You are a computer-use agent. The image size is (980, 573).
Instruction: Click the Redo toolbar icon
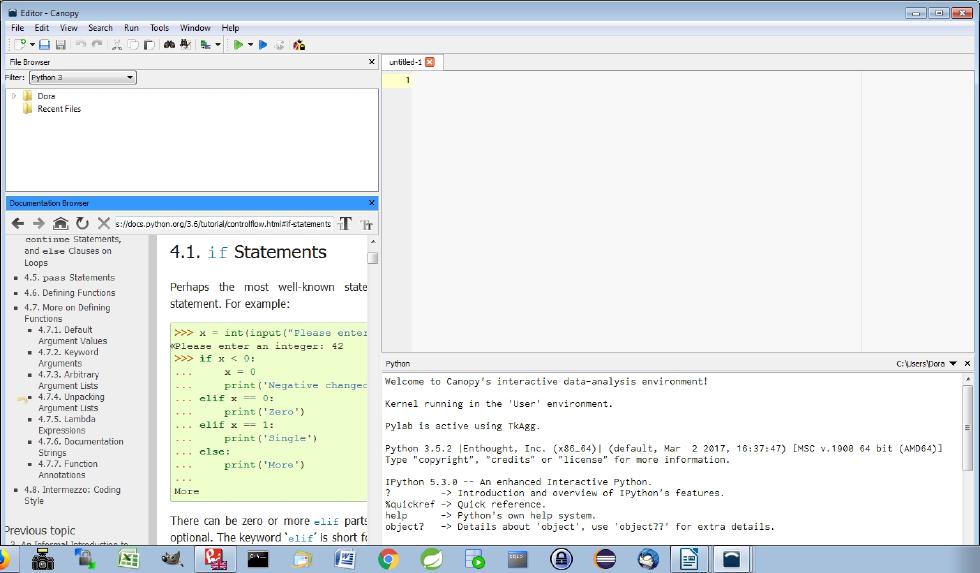(97, 44)
